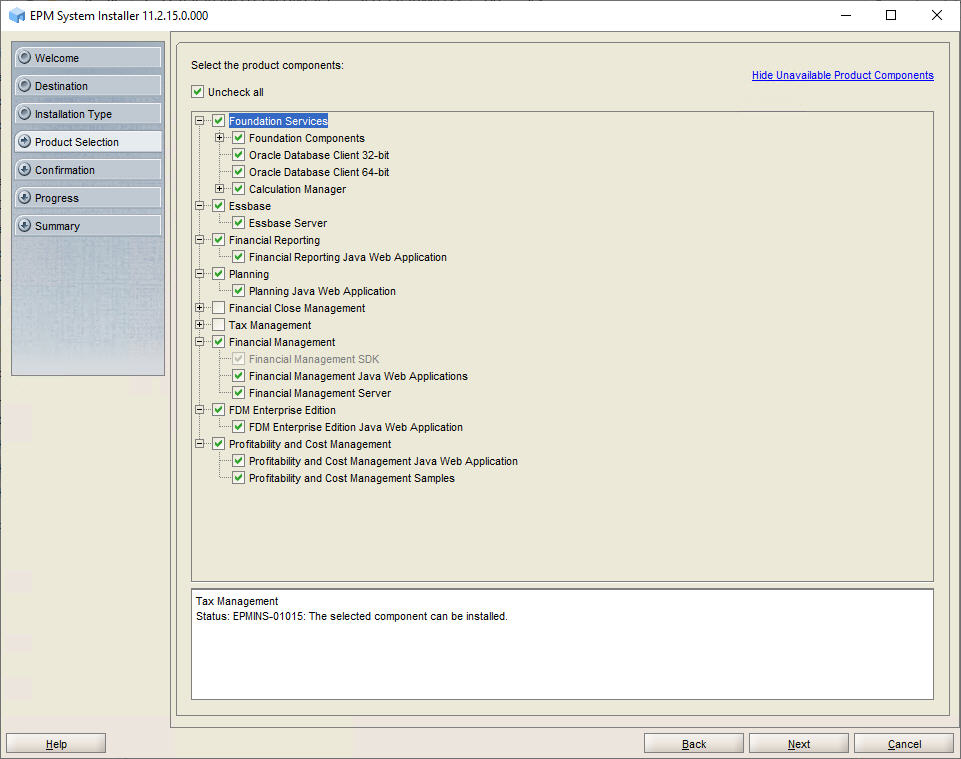Click the EPMINS-01015 status message text

tap(351, 616)
